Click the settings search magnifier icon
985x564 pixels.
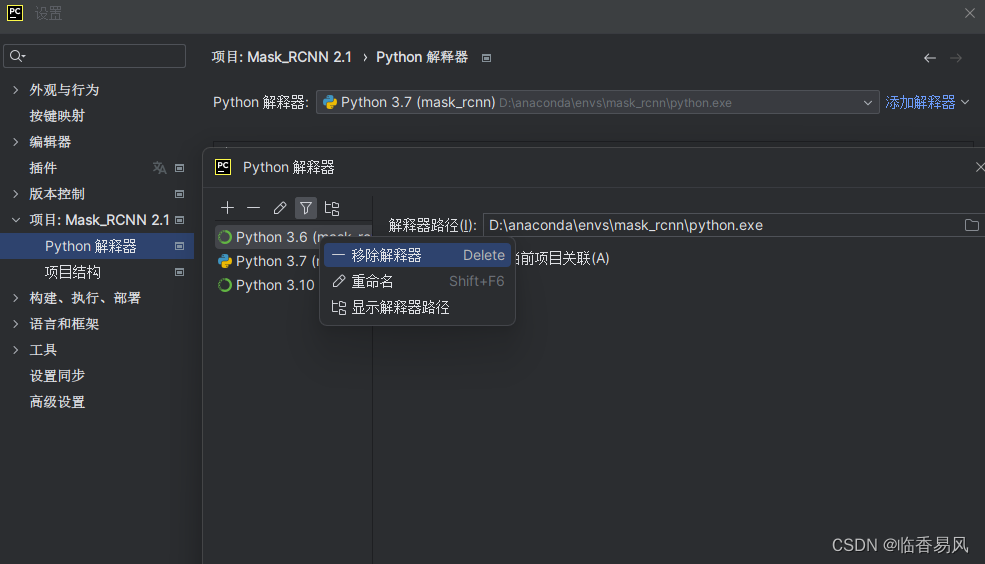(17, 56)
